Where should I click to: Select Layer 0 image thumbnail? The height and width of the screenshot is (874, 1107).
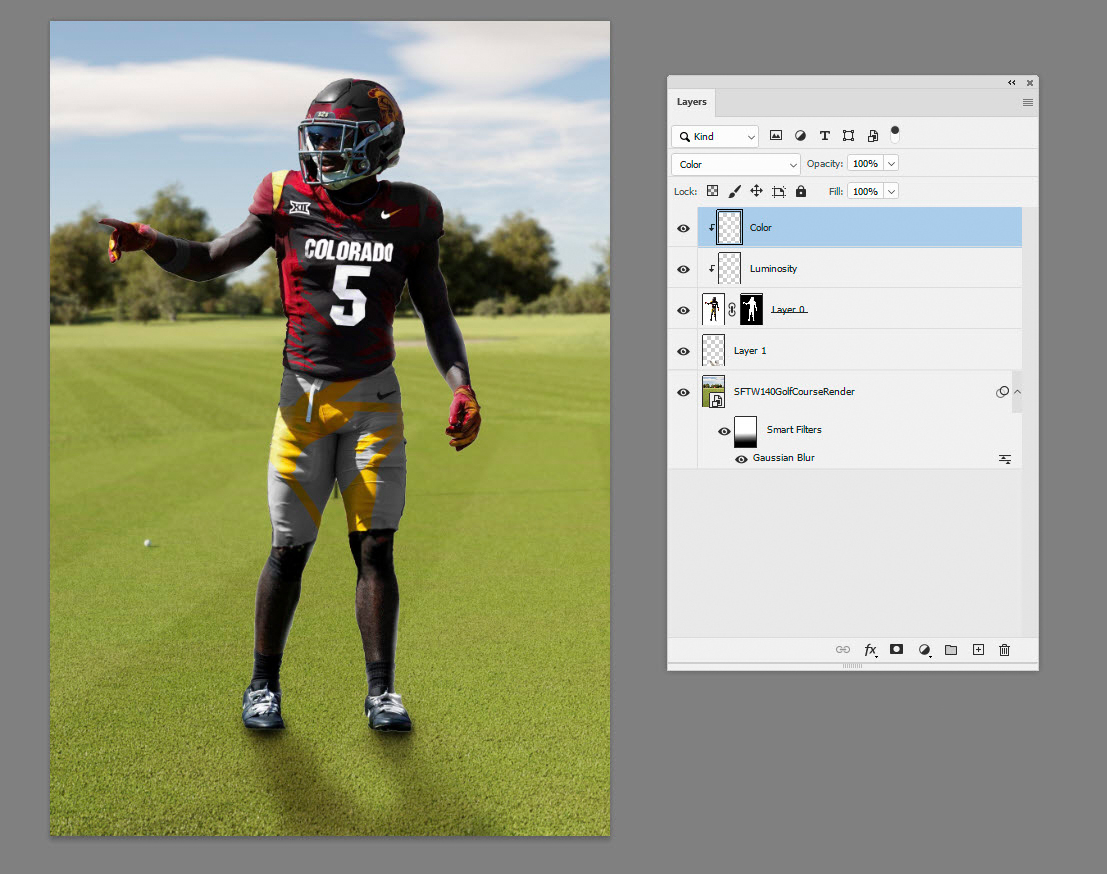coord(713,309)
